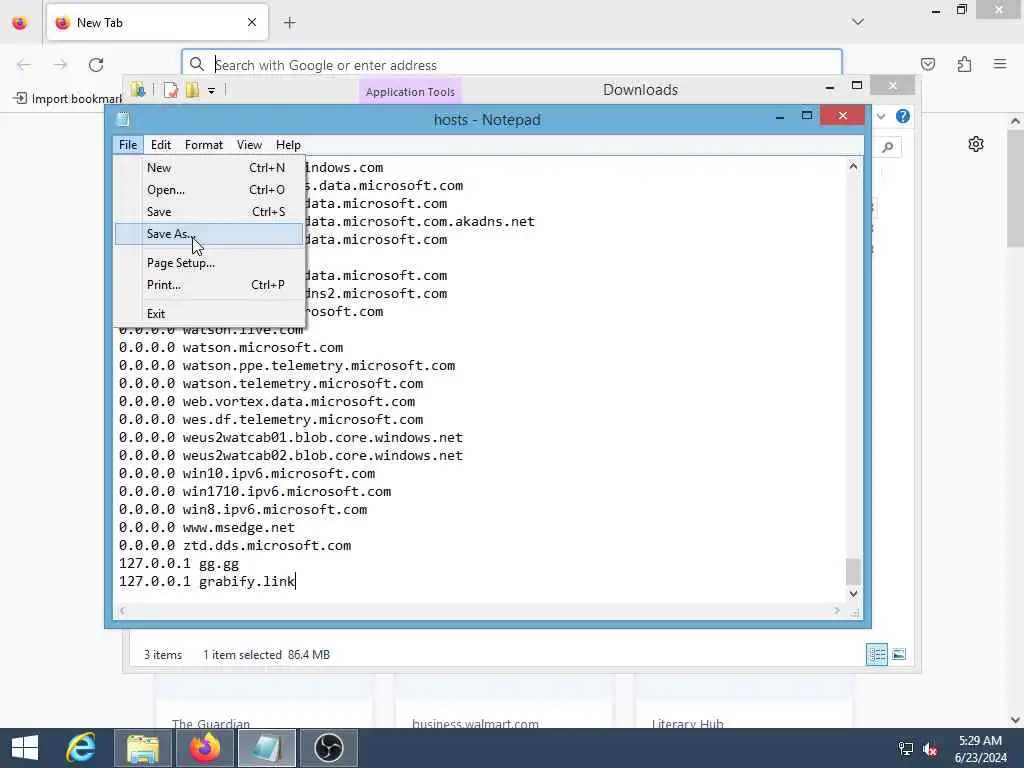1024x768 pixels.
Task: Click Notepad taskbar button
Action: click(x=267, y=748)
